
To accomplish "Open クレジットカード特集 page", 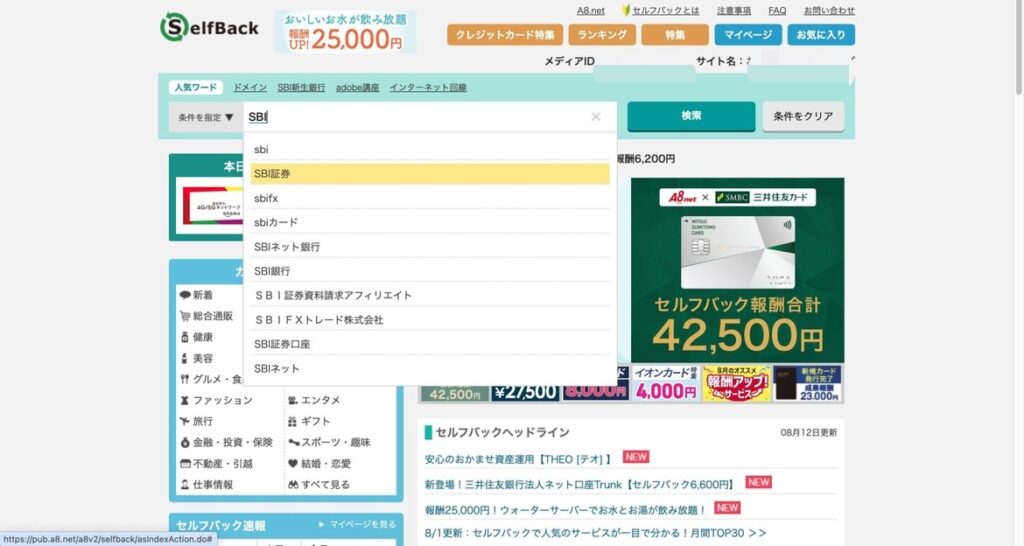I will point(505,35).
